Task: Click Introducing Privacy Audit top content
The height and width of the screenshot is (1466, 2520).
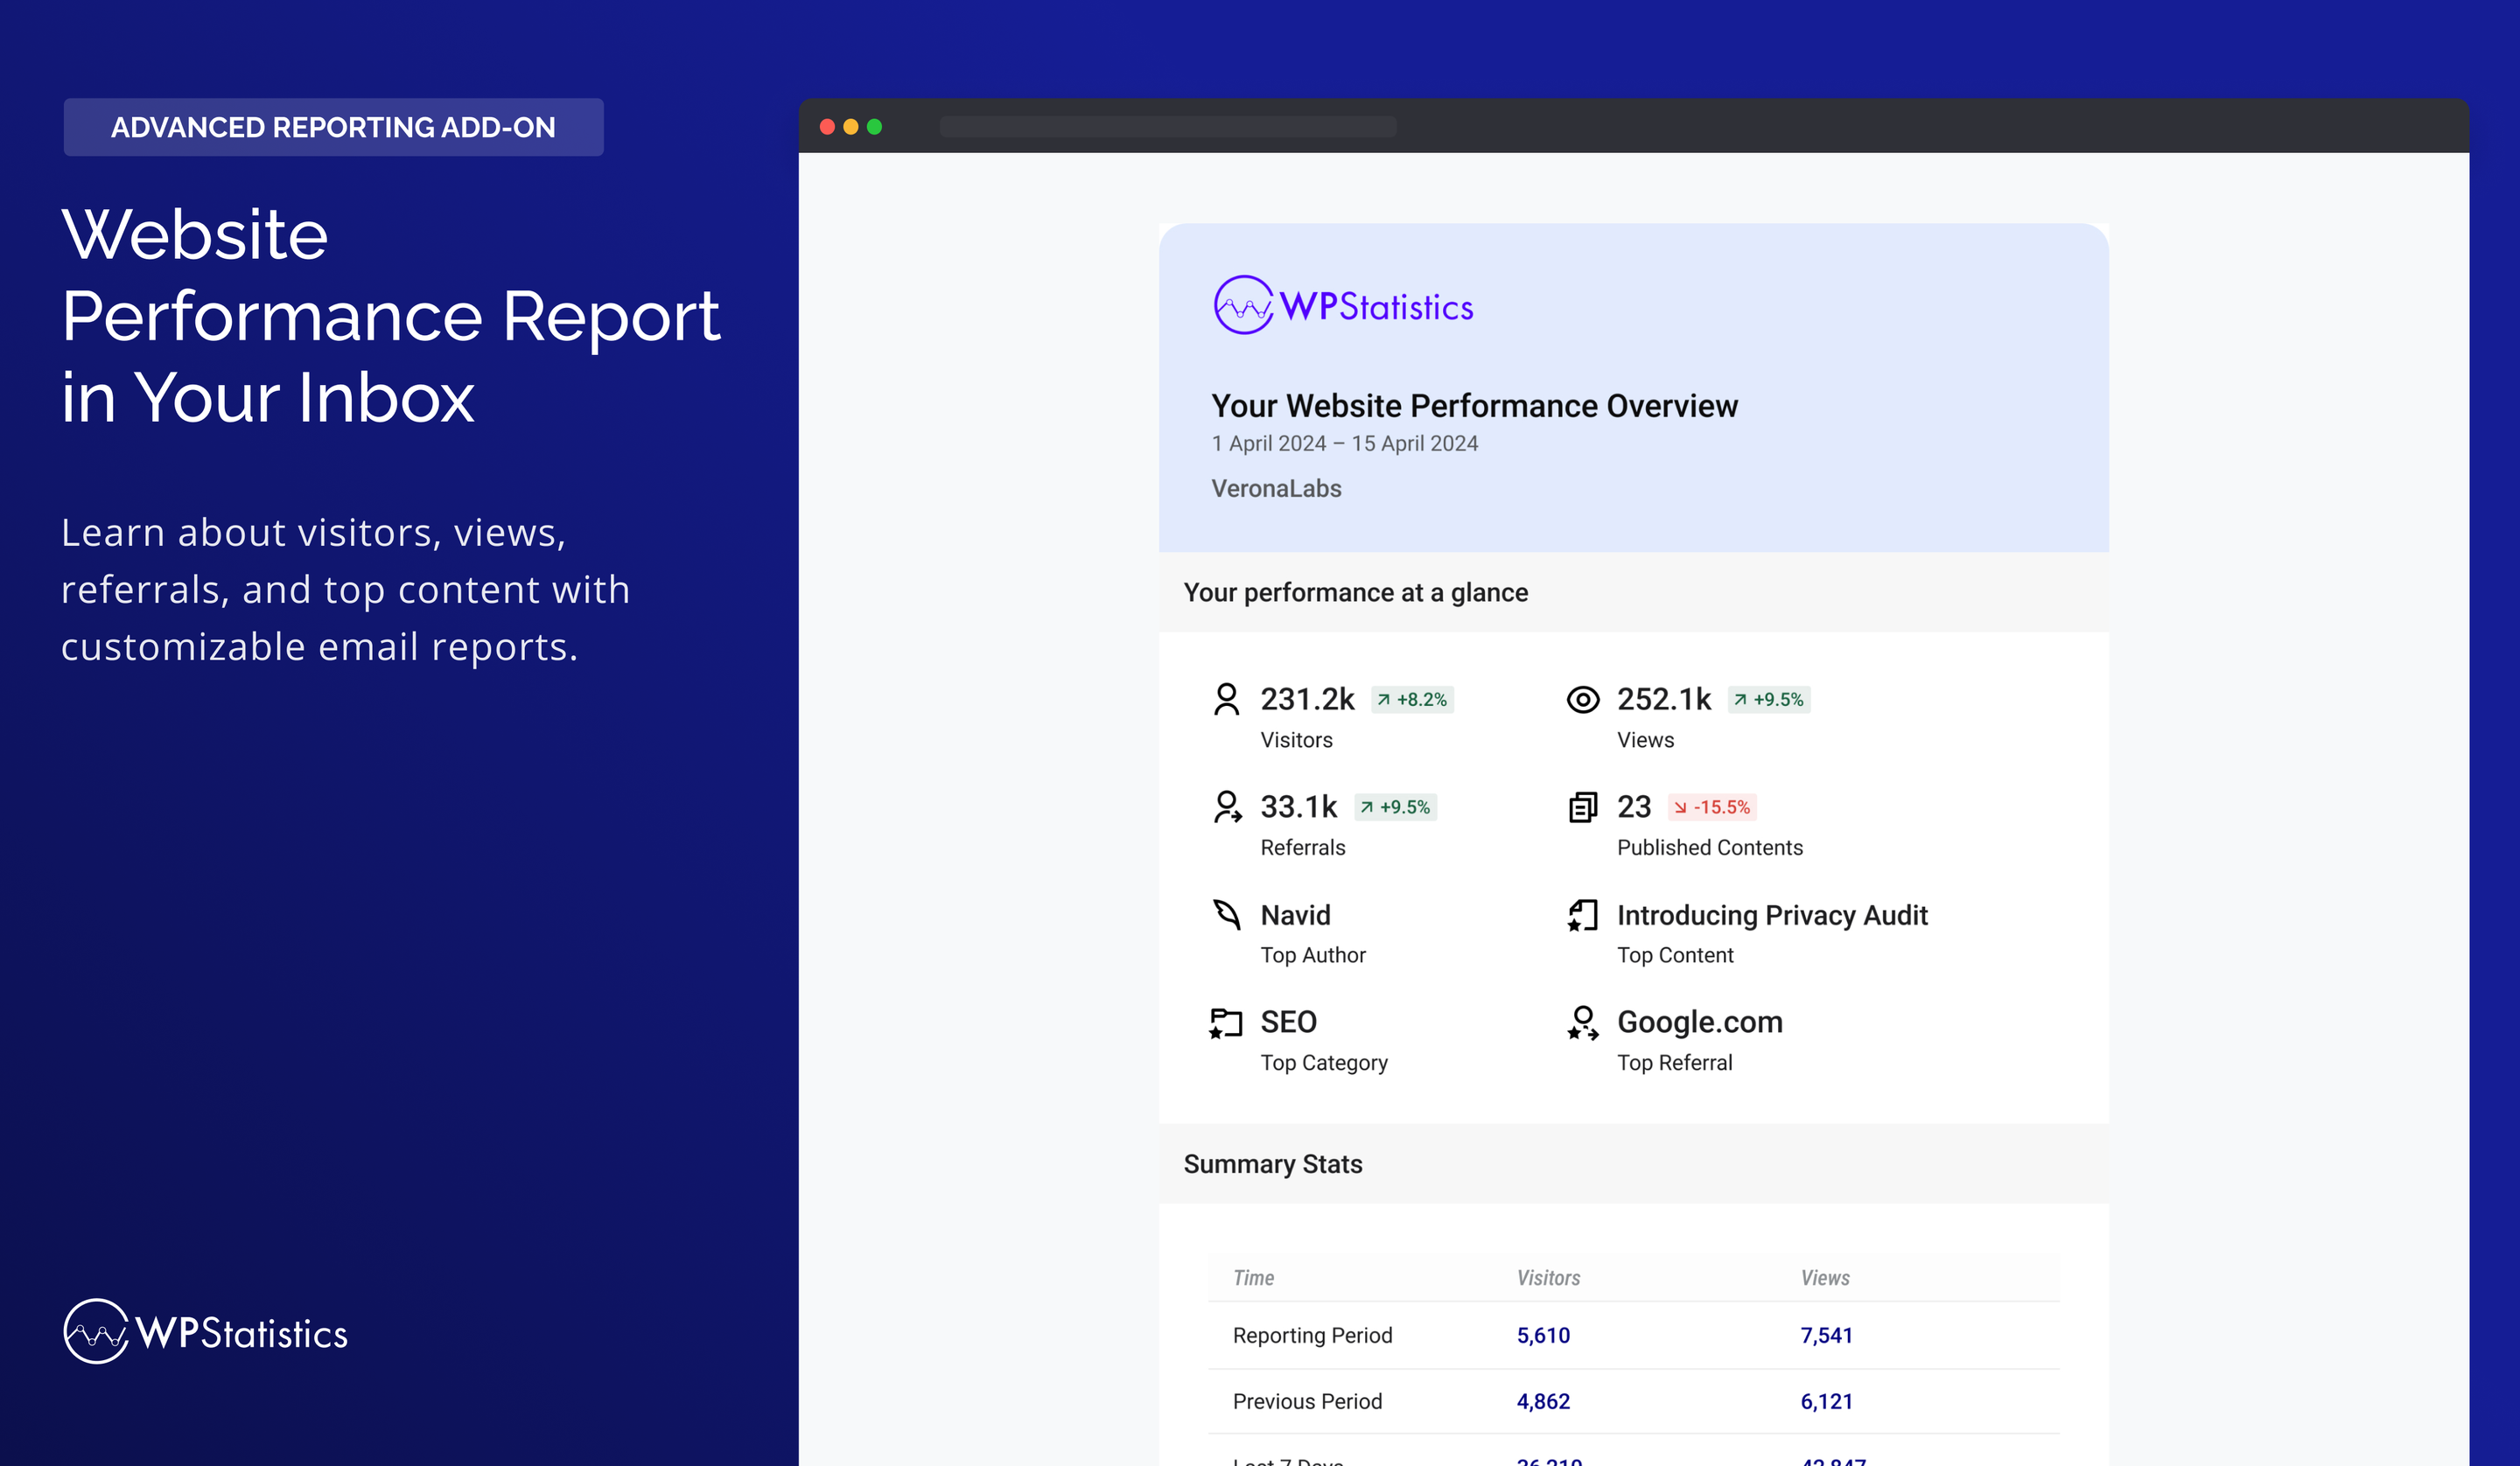Action: pyautogui.click(x=1772, y=914)
